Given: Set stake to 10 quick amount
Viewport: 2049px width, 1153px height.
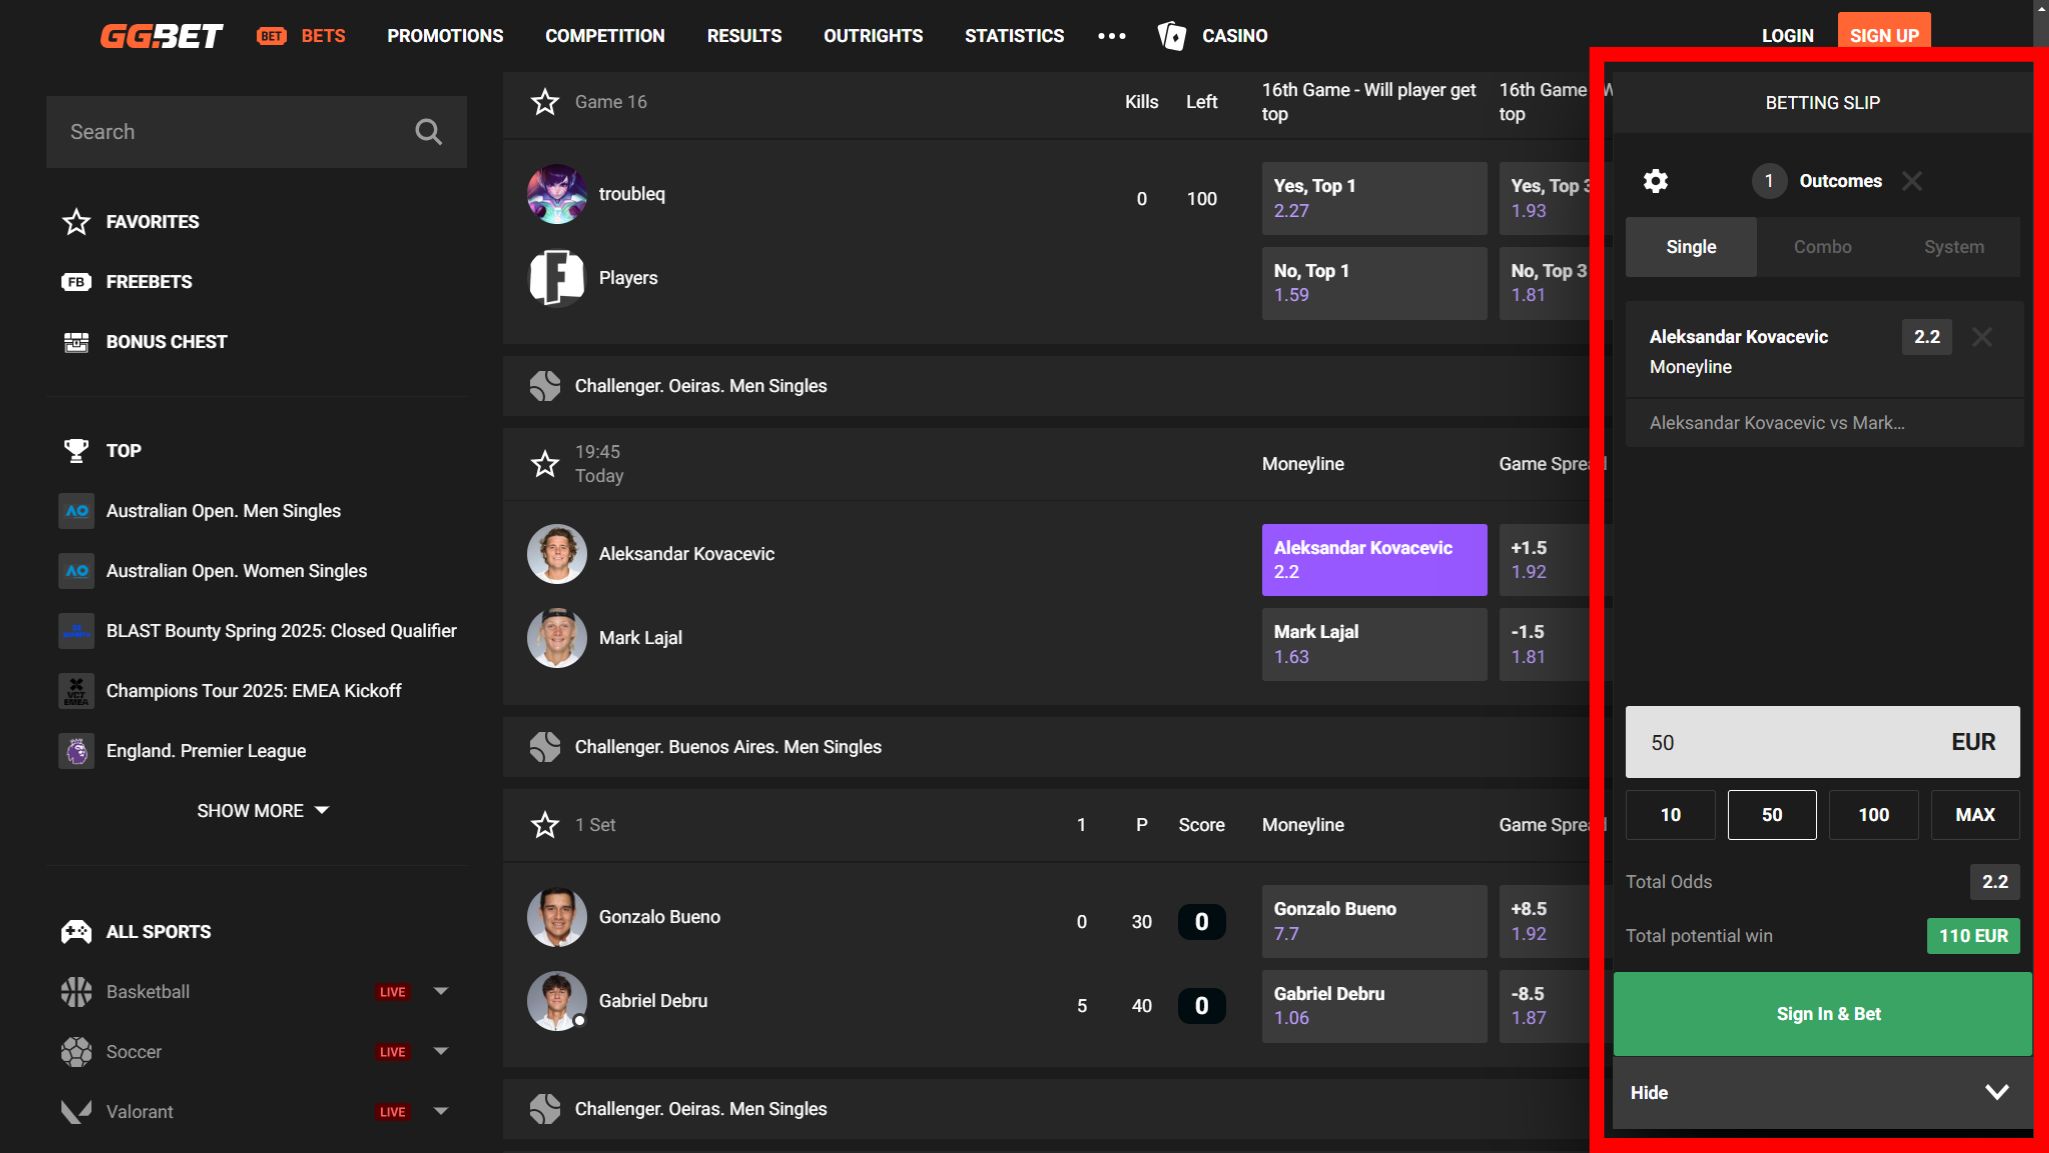Looking at the screenshot, I should (1670, 815).
